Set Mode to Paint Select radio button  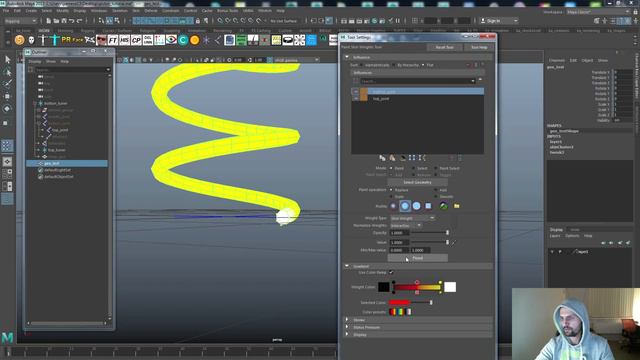(436, 168)
